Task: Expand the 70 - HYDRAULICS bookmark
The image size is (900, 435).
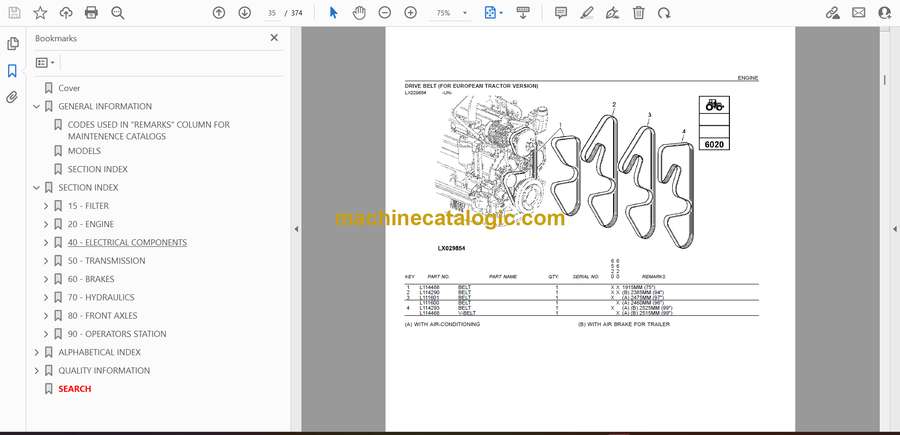Action: click(46, 297)
